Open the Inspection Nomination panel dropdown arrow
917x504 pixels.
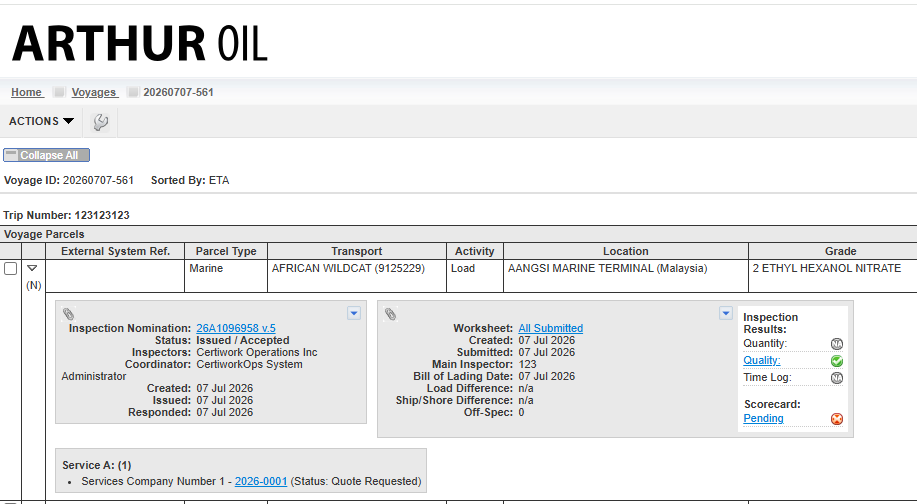[354, 313]
